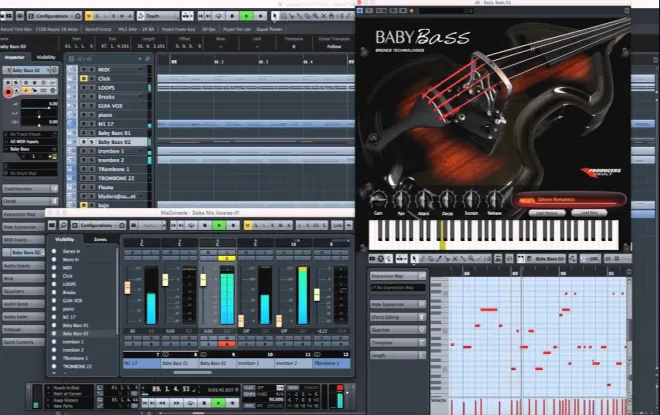Screen dimensions: 660x415
Task: Click the Baby Bass 02 channel fader handle
Action: pos(203,280)
